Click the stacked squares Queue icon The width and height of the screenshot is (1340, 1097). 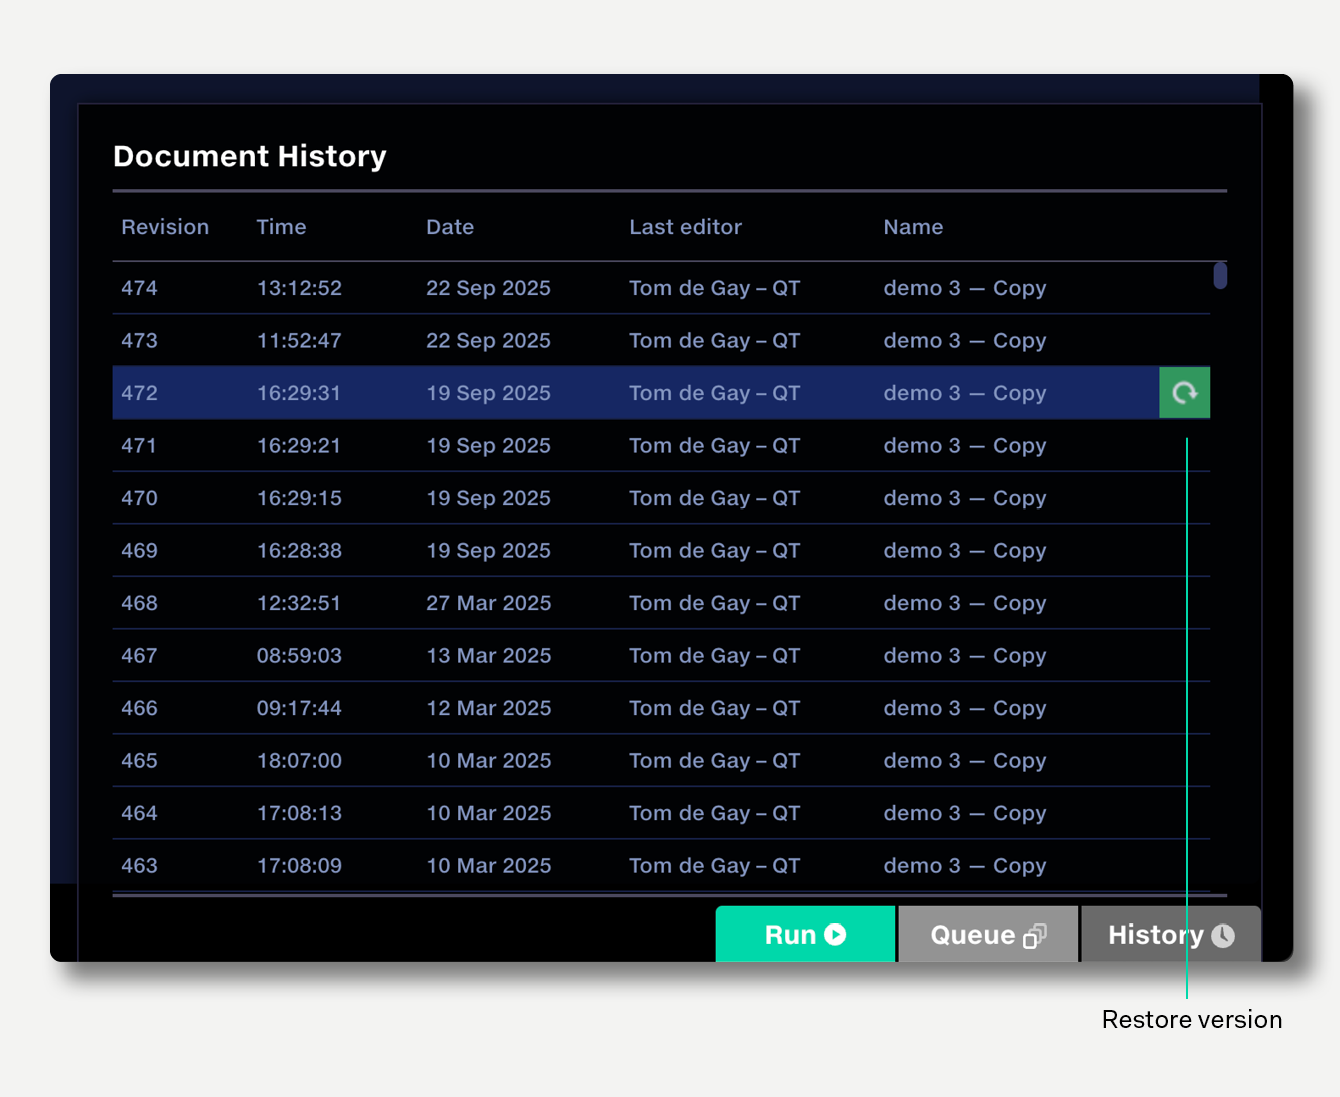[1035, 935]
